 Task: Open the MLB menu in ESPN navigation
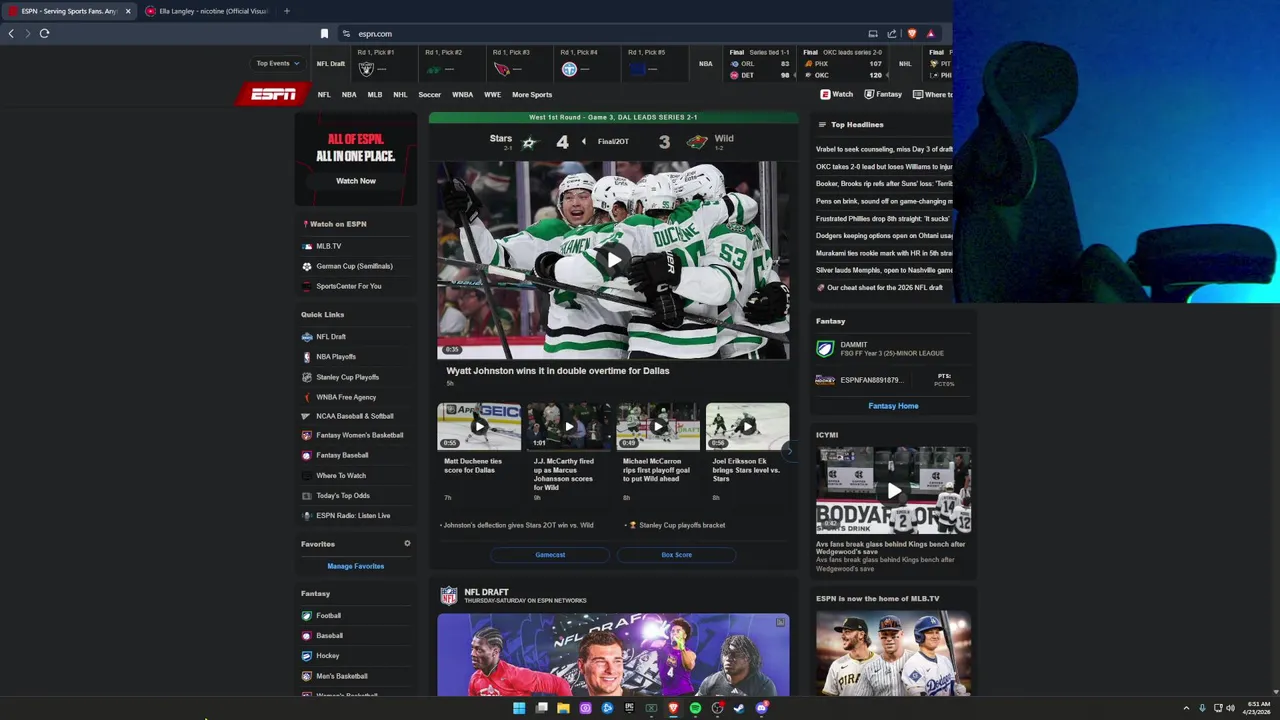(x=375, y=95)
